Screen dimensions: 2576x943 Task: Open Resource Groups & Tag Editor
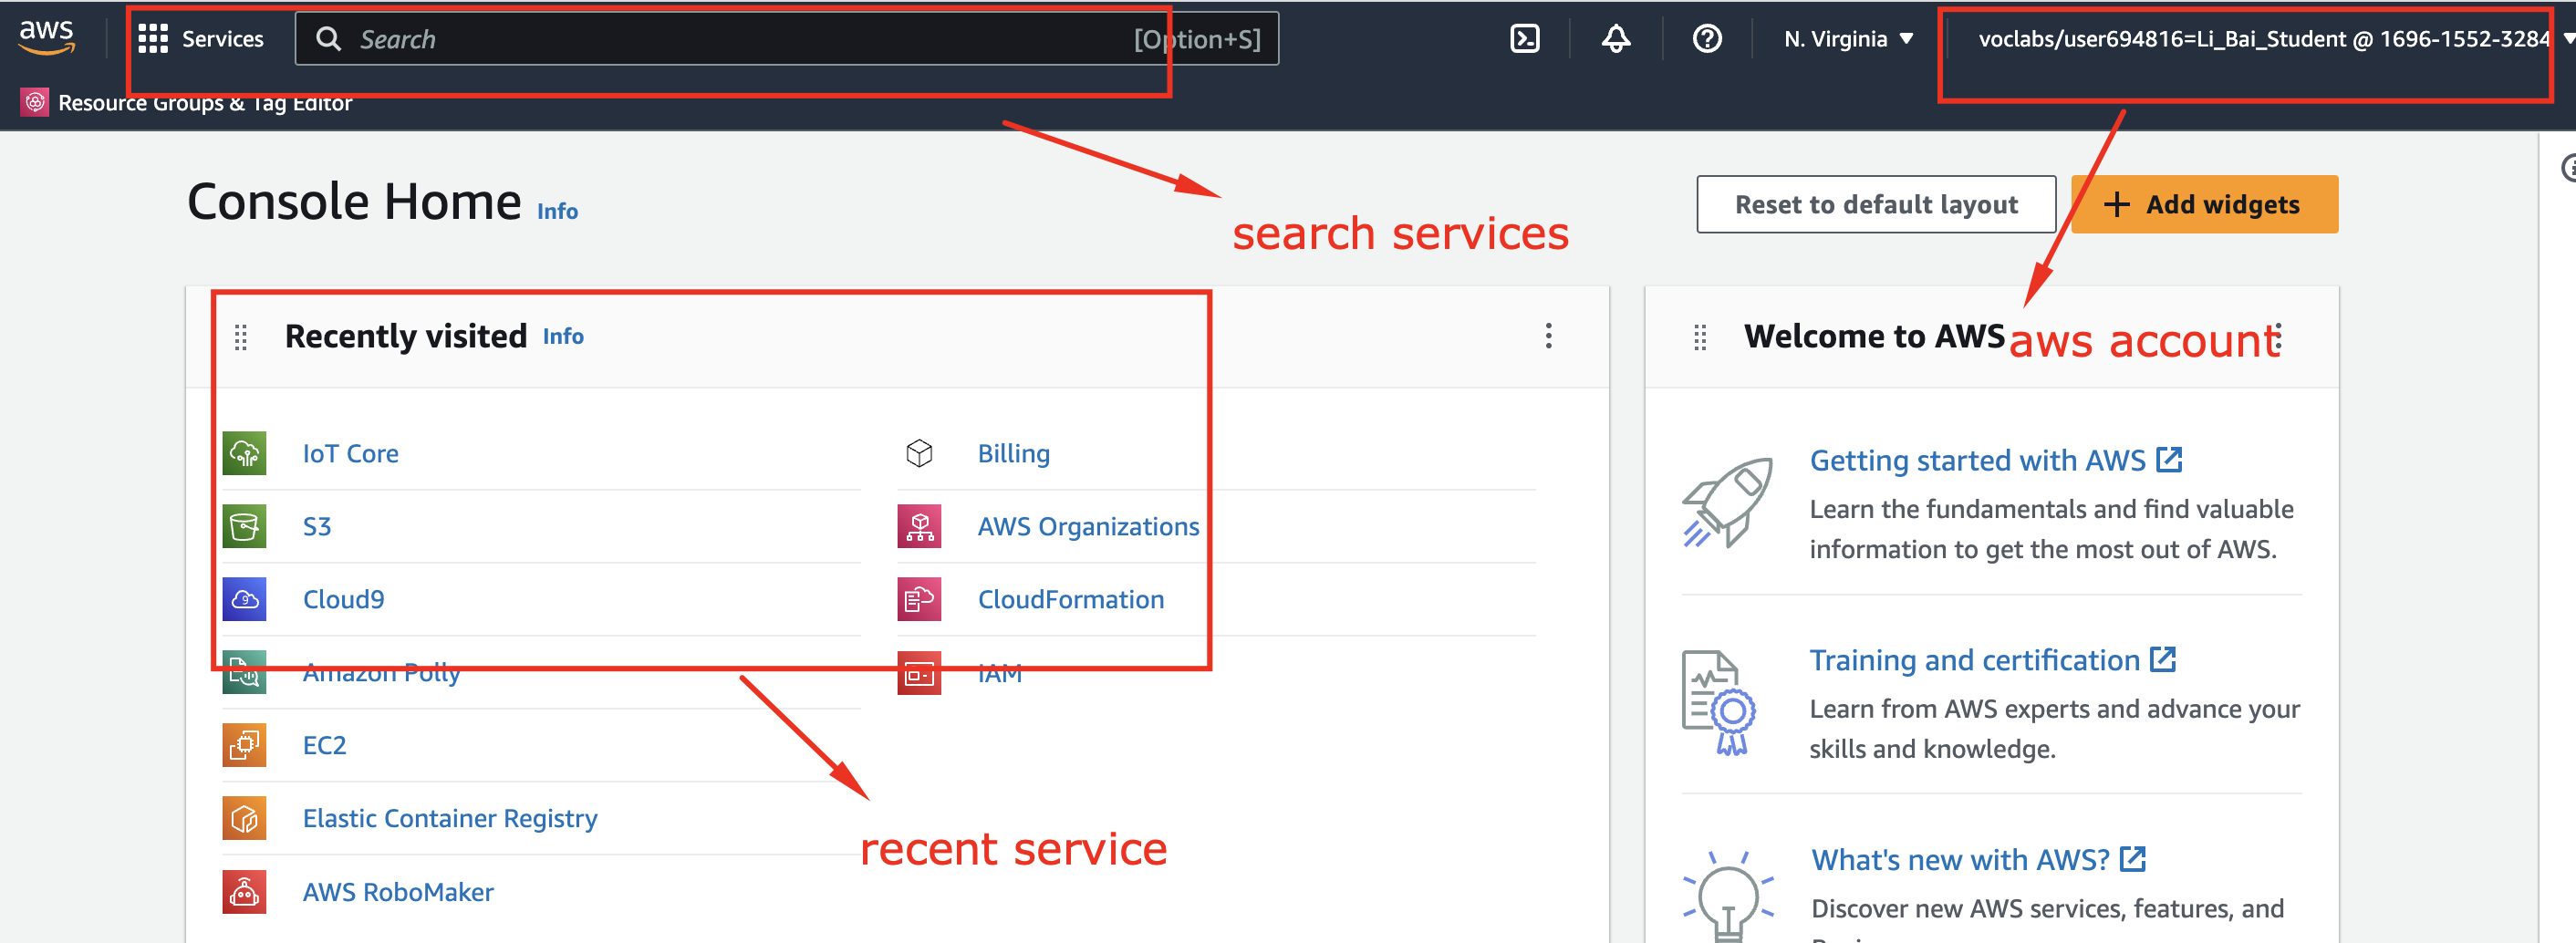point(186,101)
